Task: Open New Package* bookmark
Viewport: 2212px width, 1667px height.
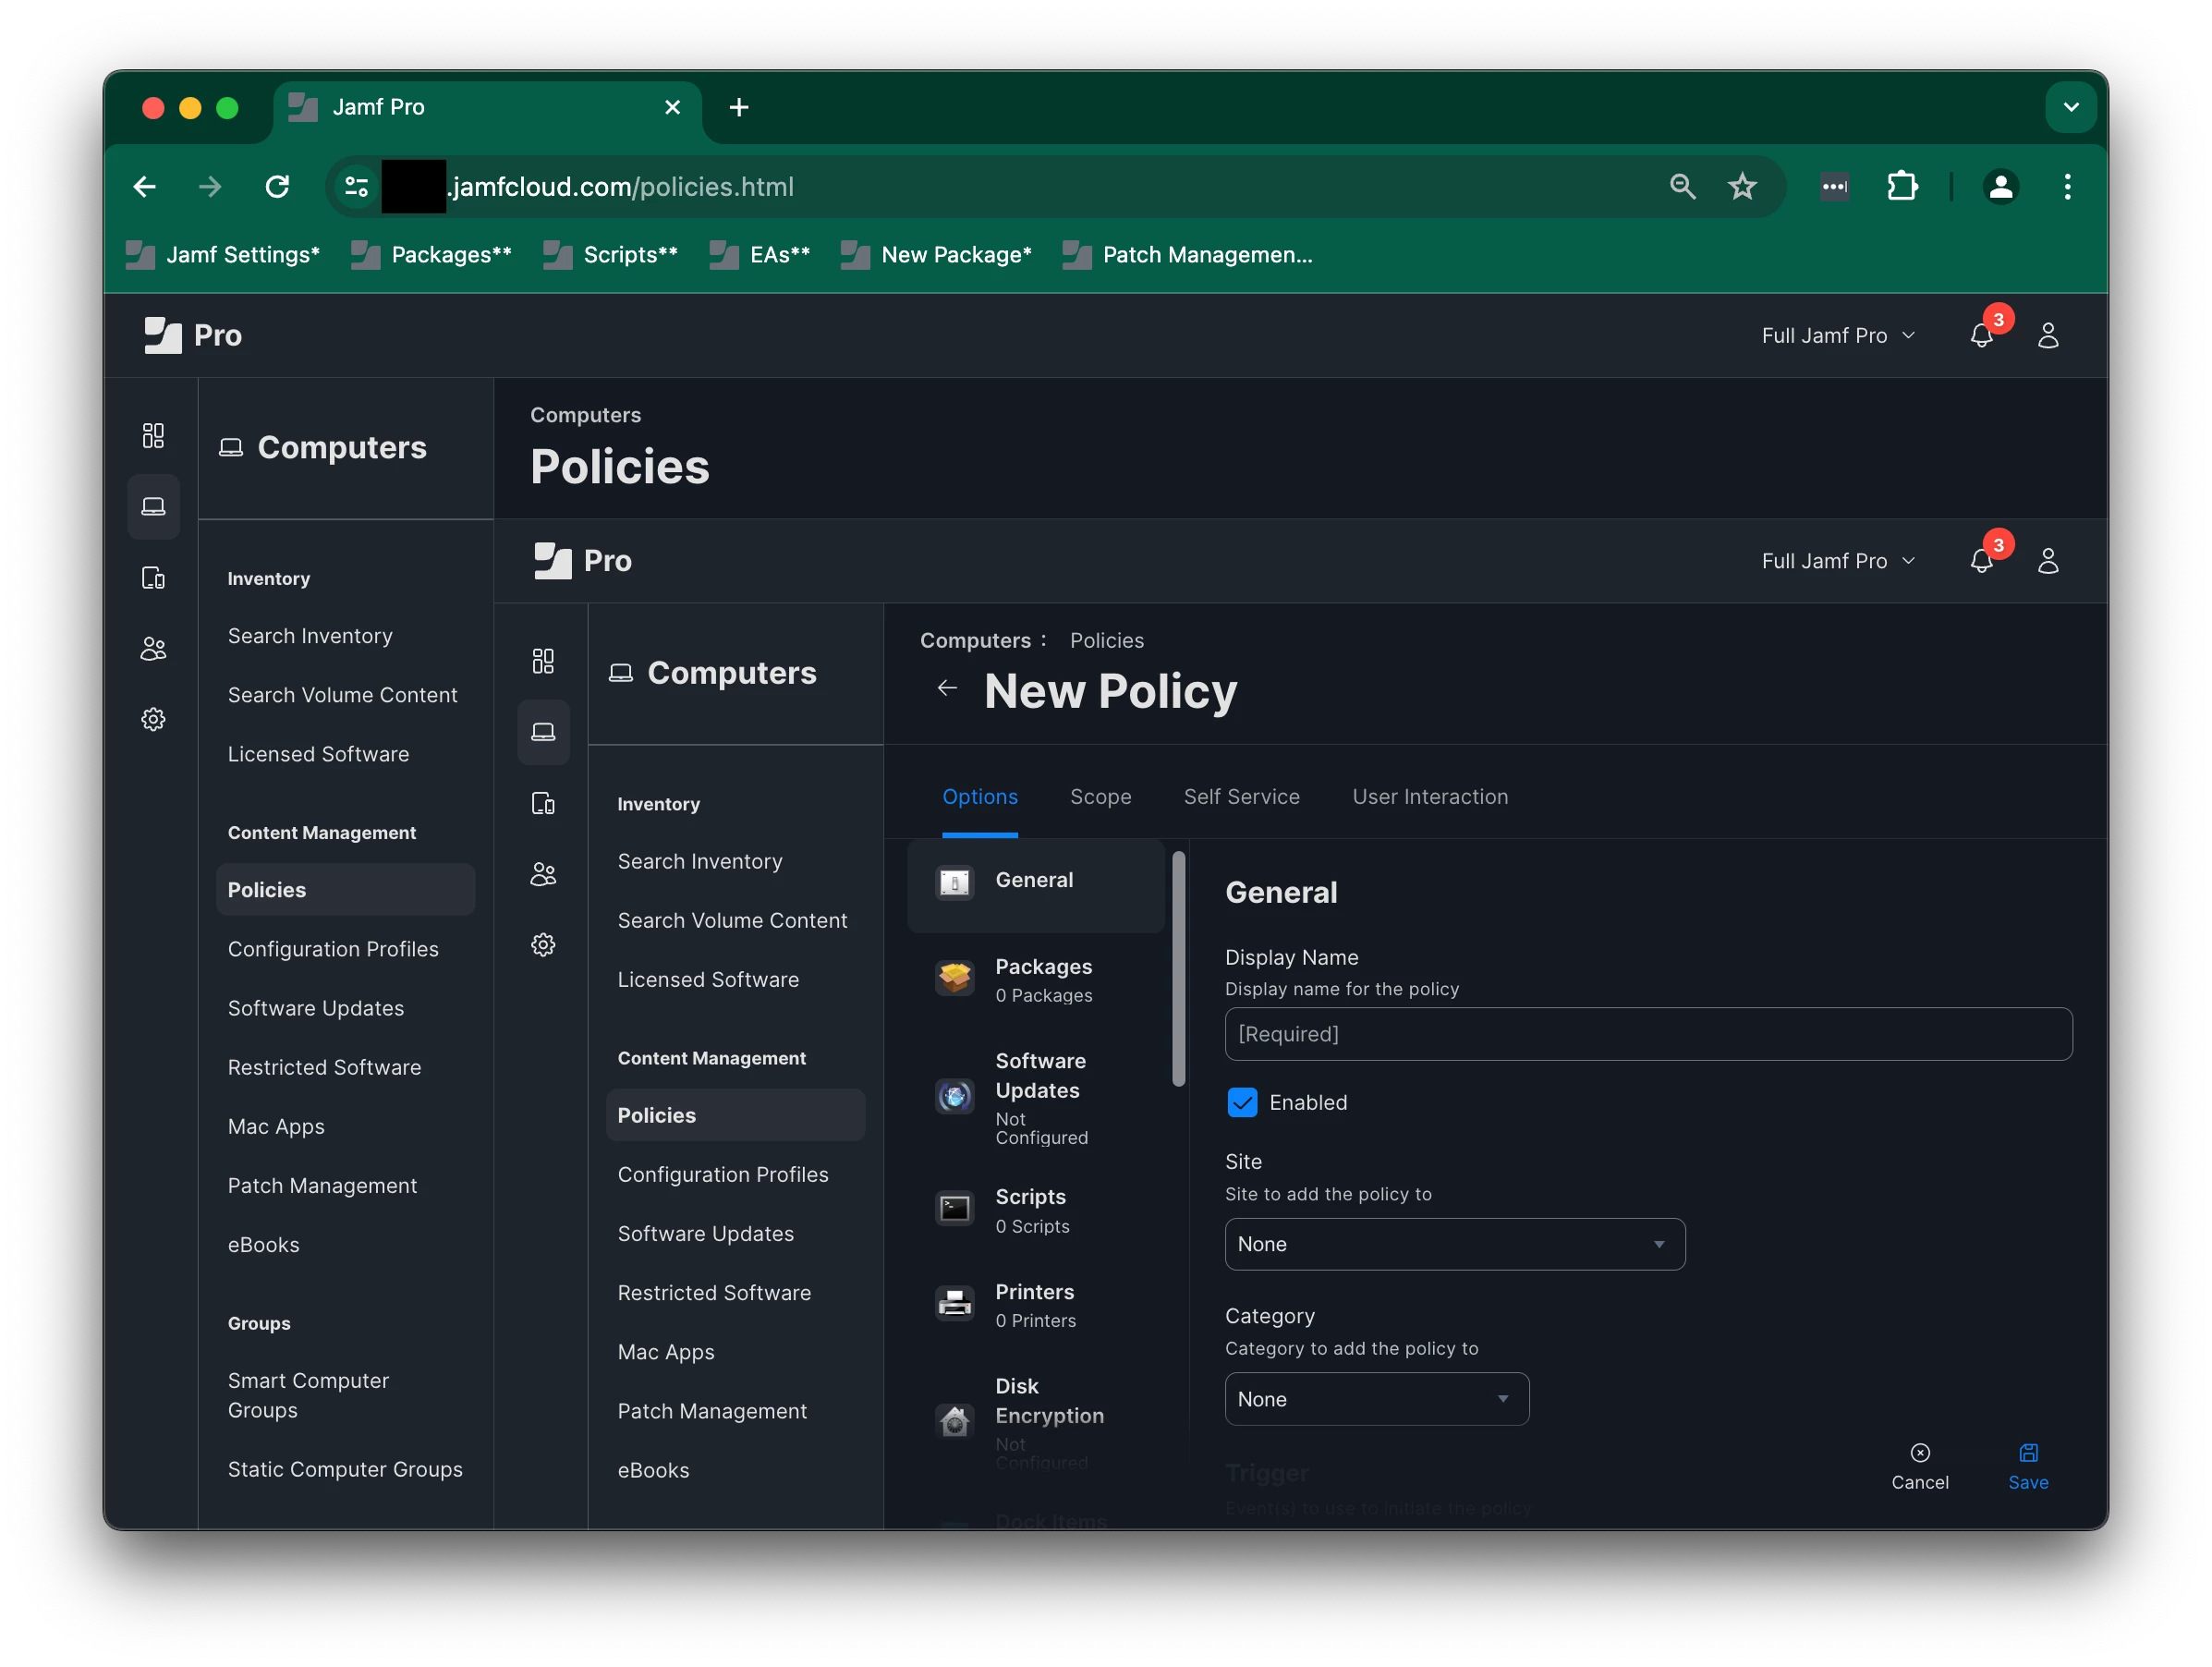Action: [x=937, y=255]
